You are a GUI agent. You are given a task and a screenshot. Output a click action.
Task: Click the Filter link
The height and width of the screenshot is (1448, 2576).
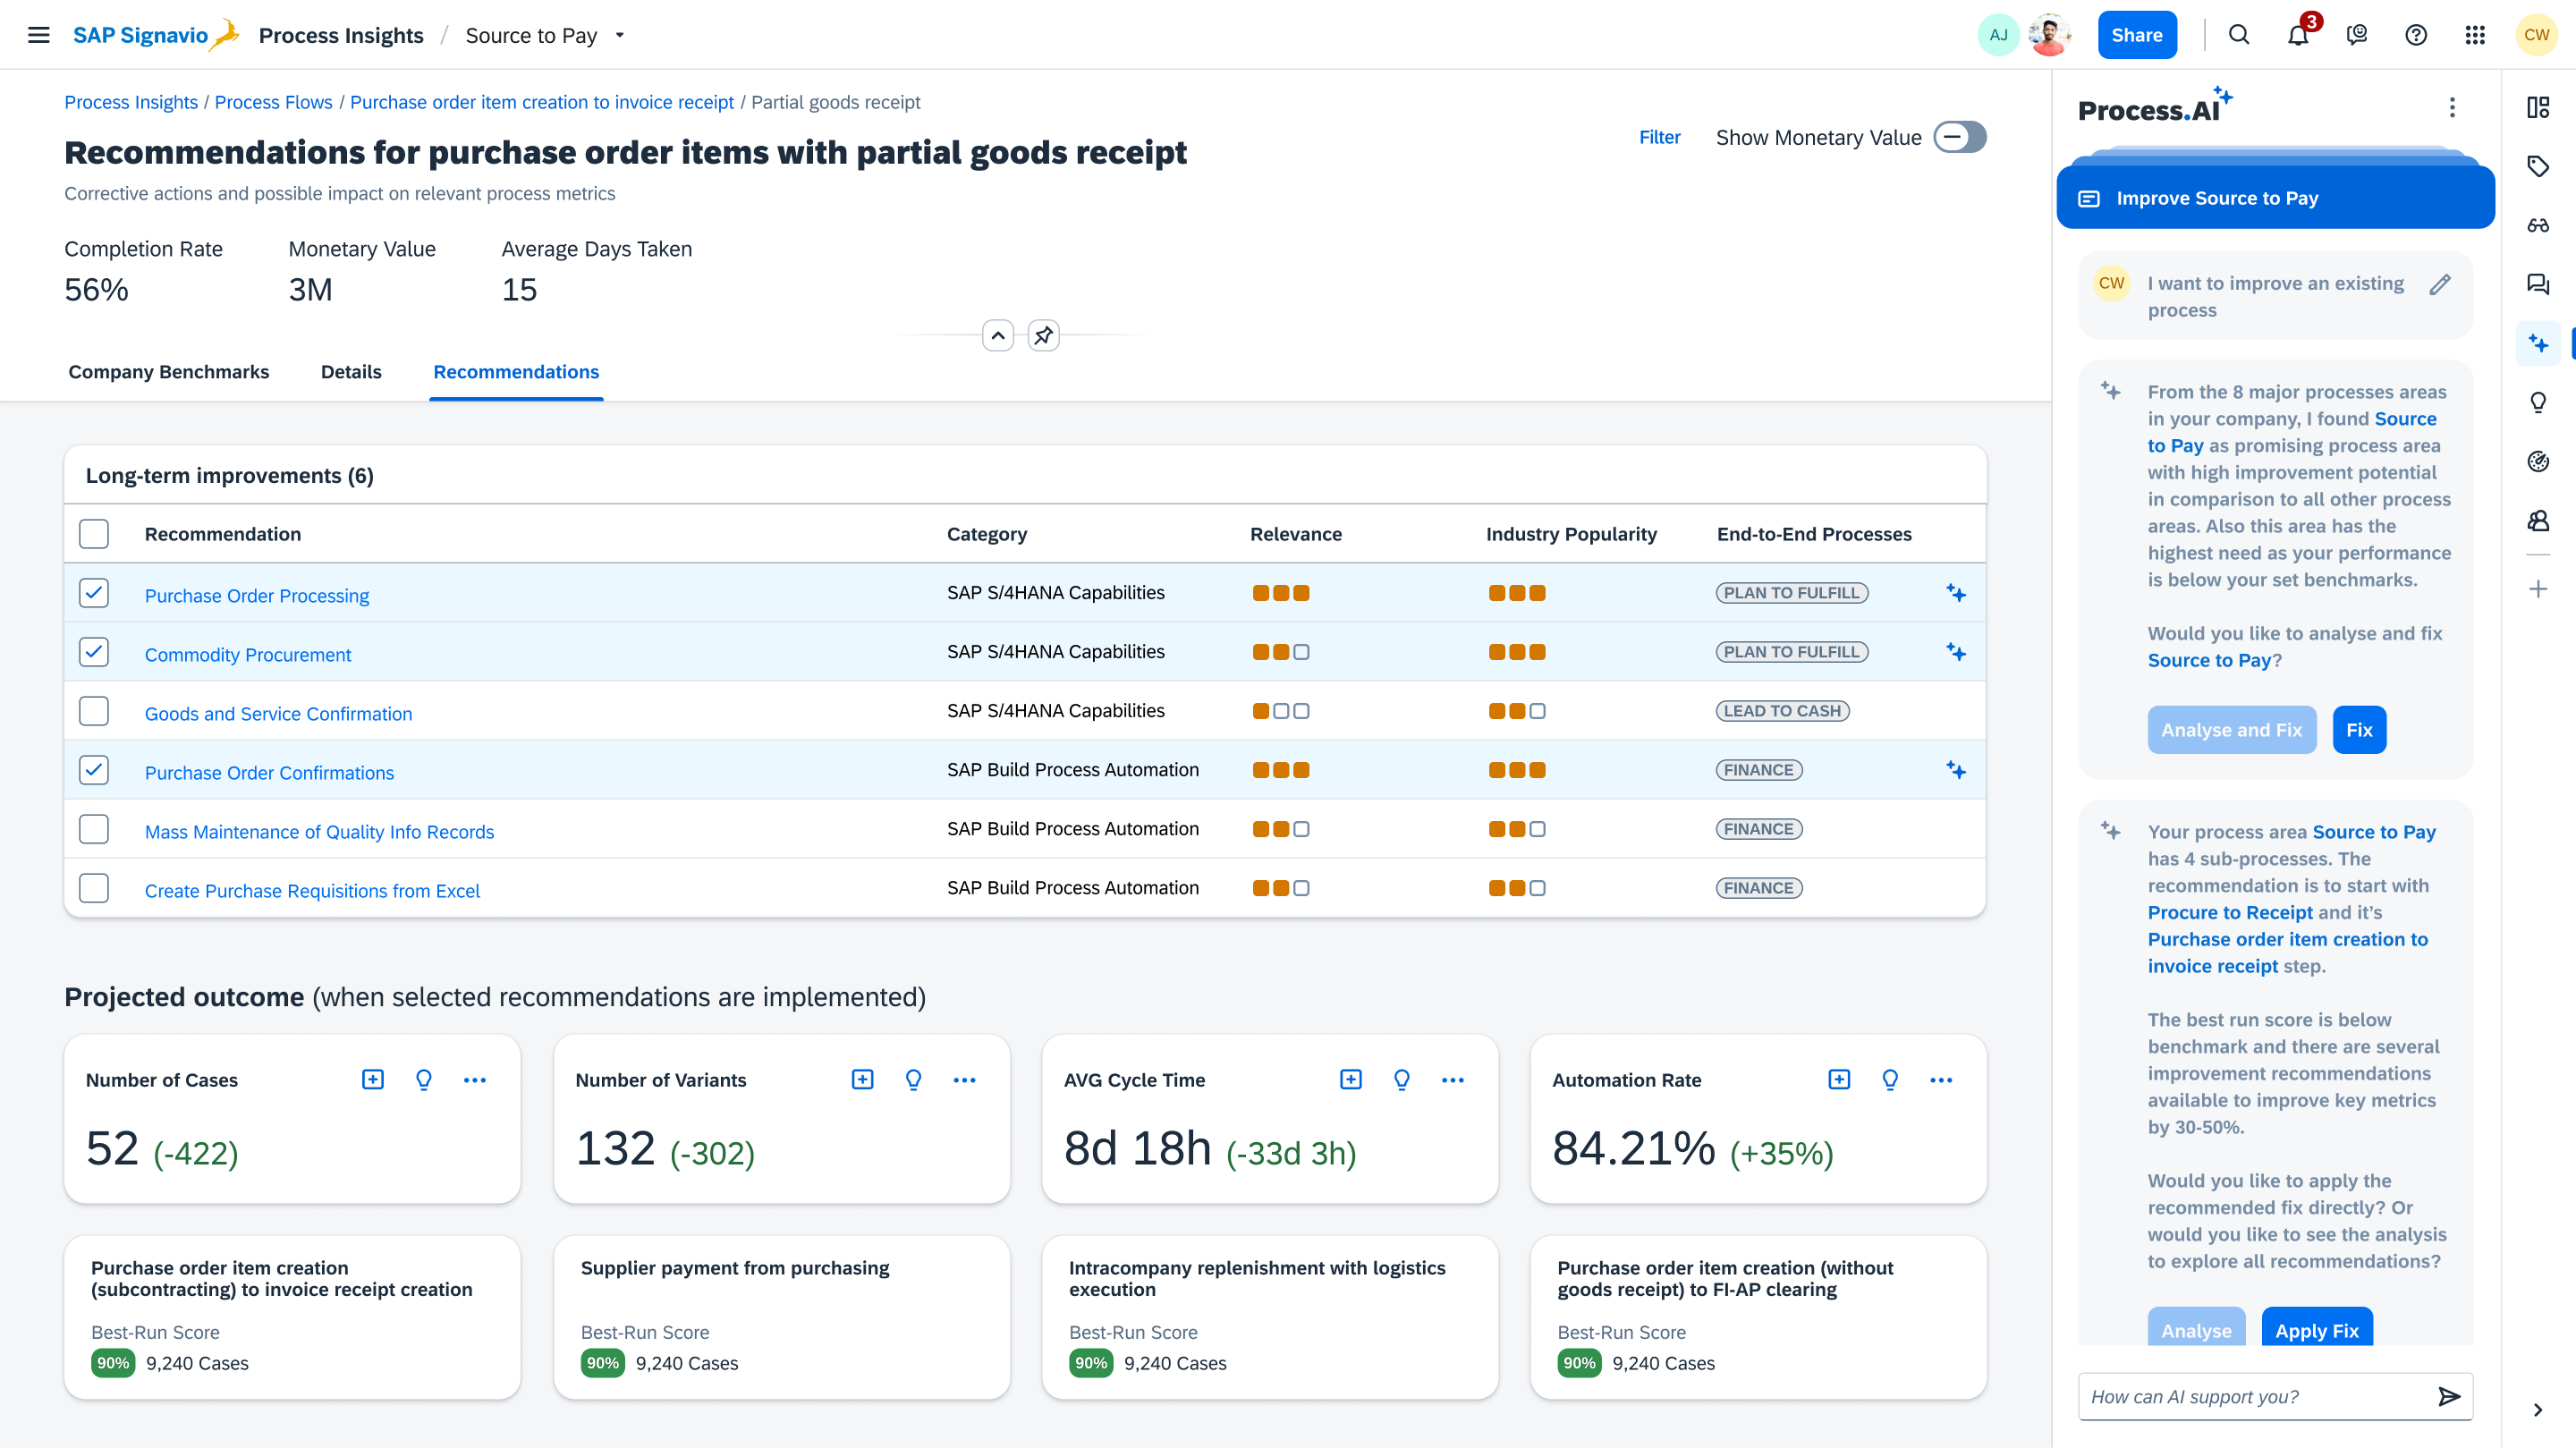(1659, 137)
